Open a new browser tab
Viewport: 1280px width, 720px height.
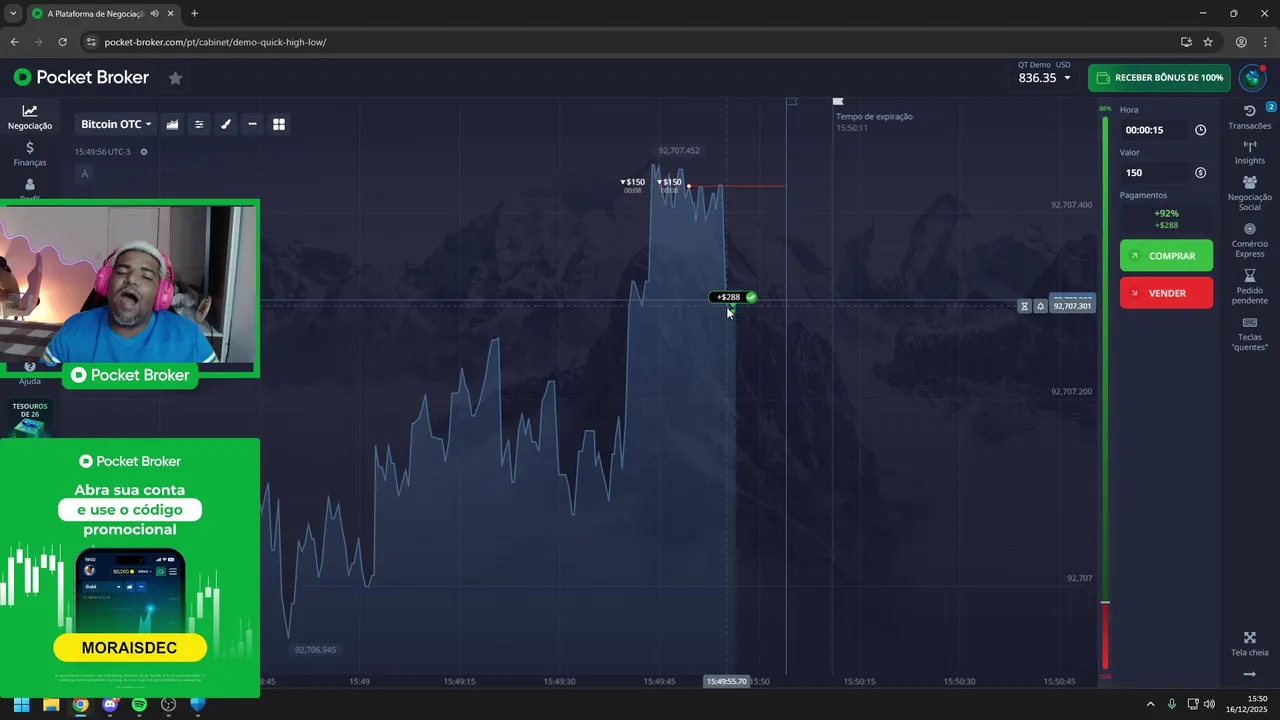[194, 13]
